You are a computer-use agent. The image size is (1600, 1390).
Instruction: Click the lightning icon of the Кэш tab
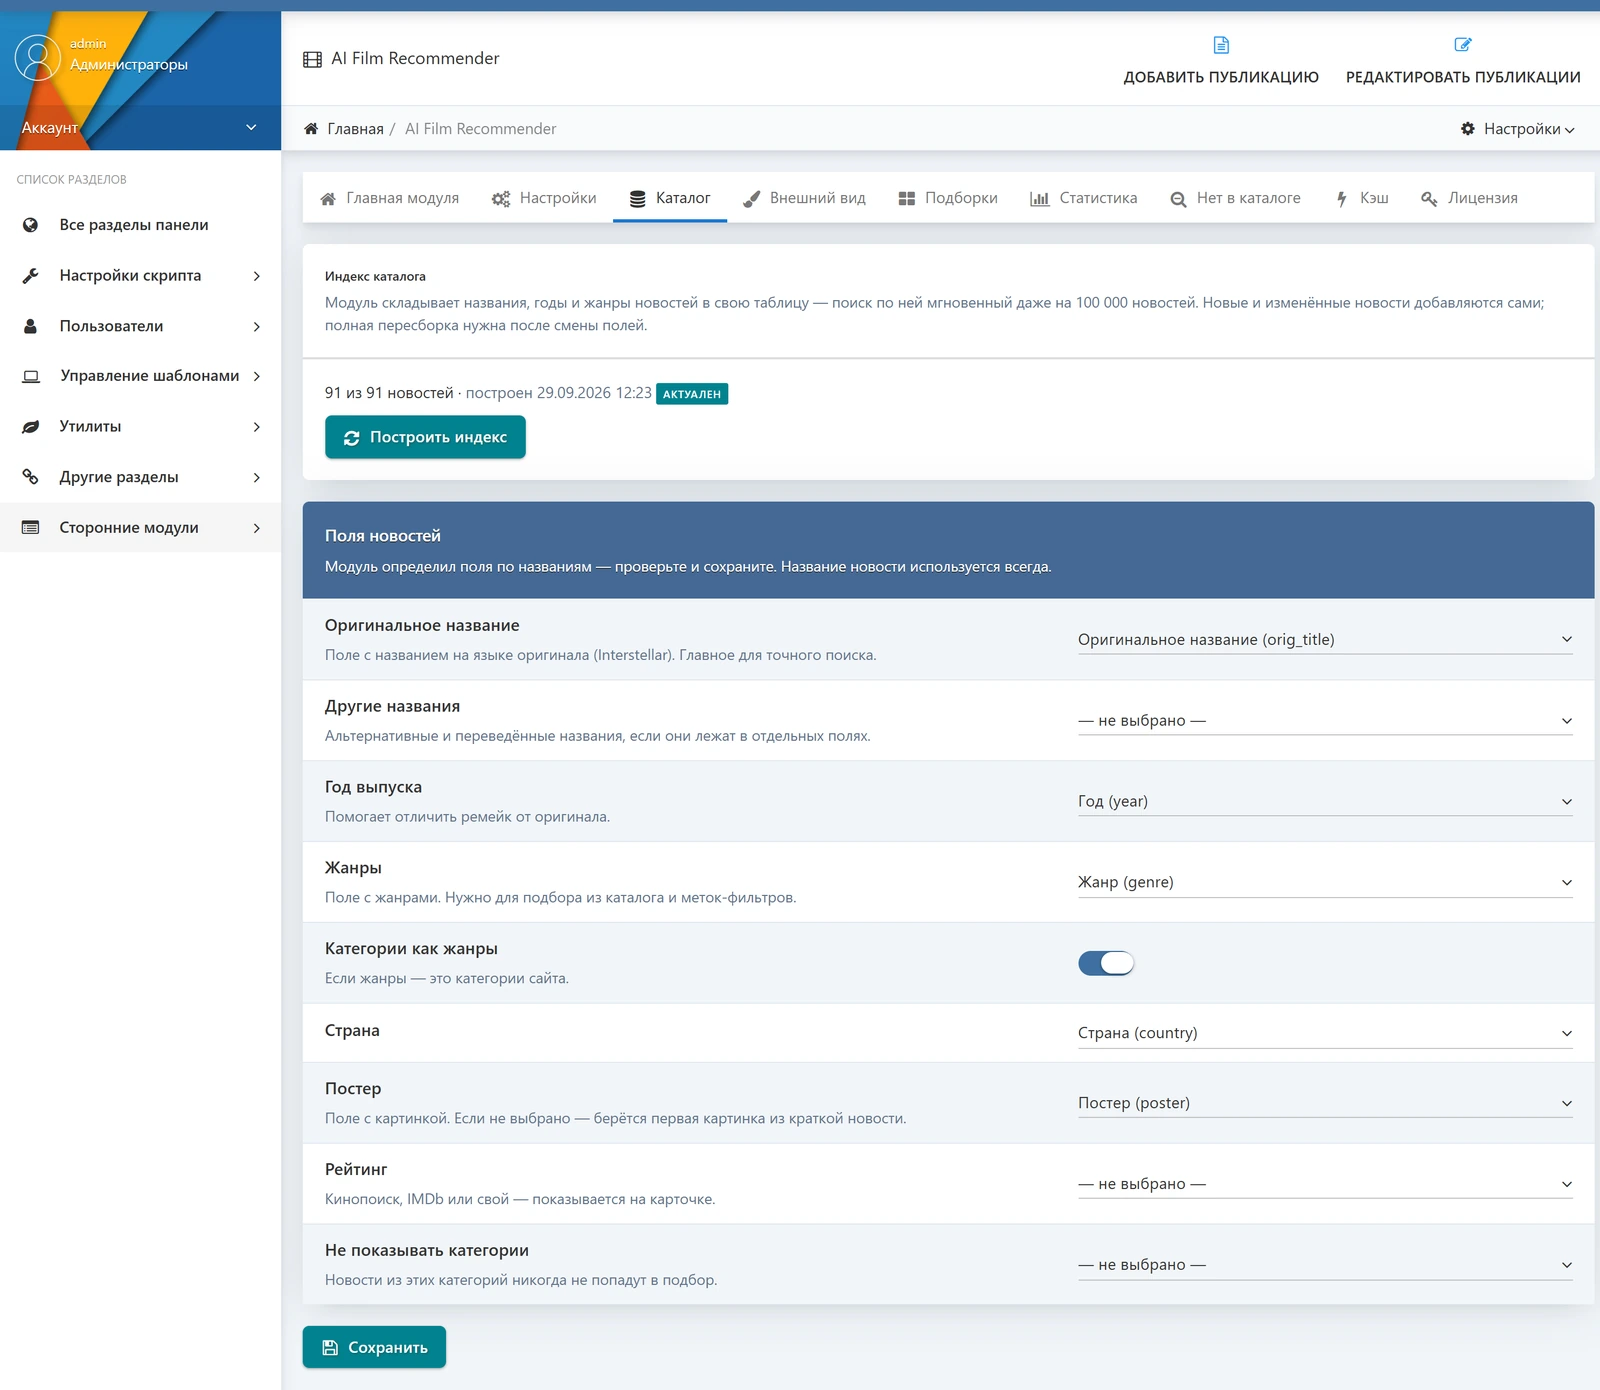point(1342,199)
